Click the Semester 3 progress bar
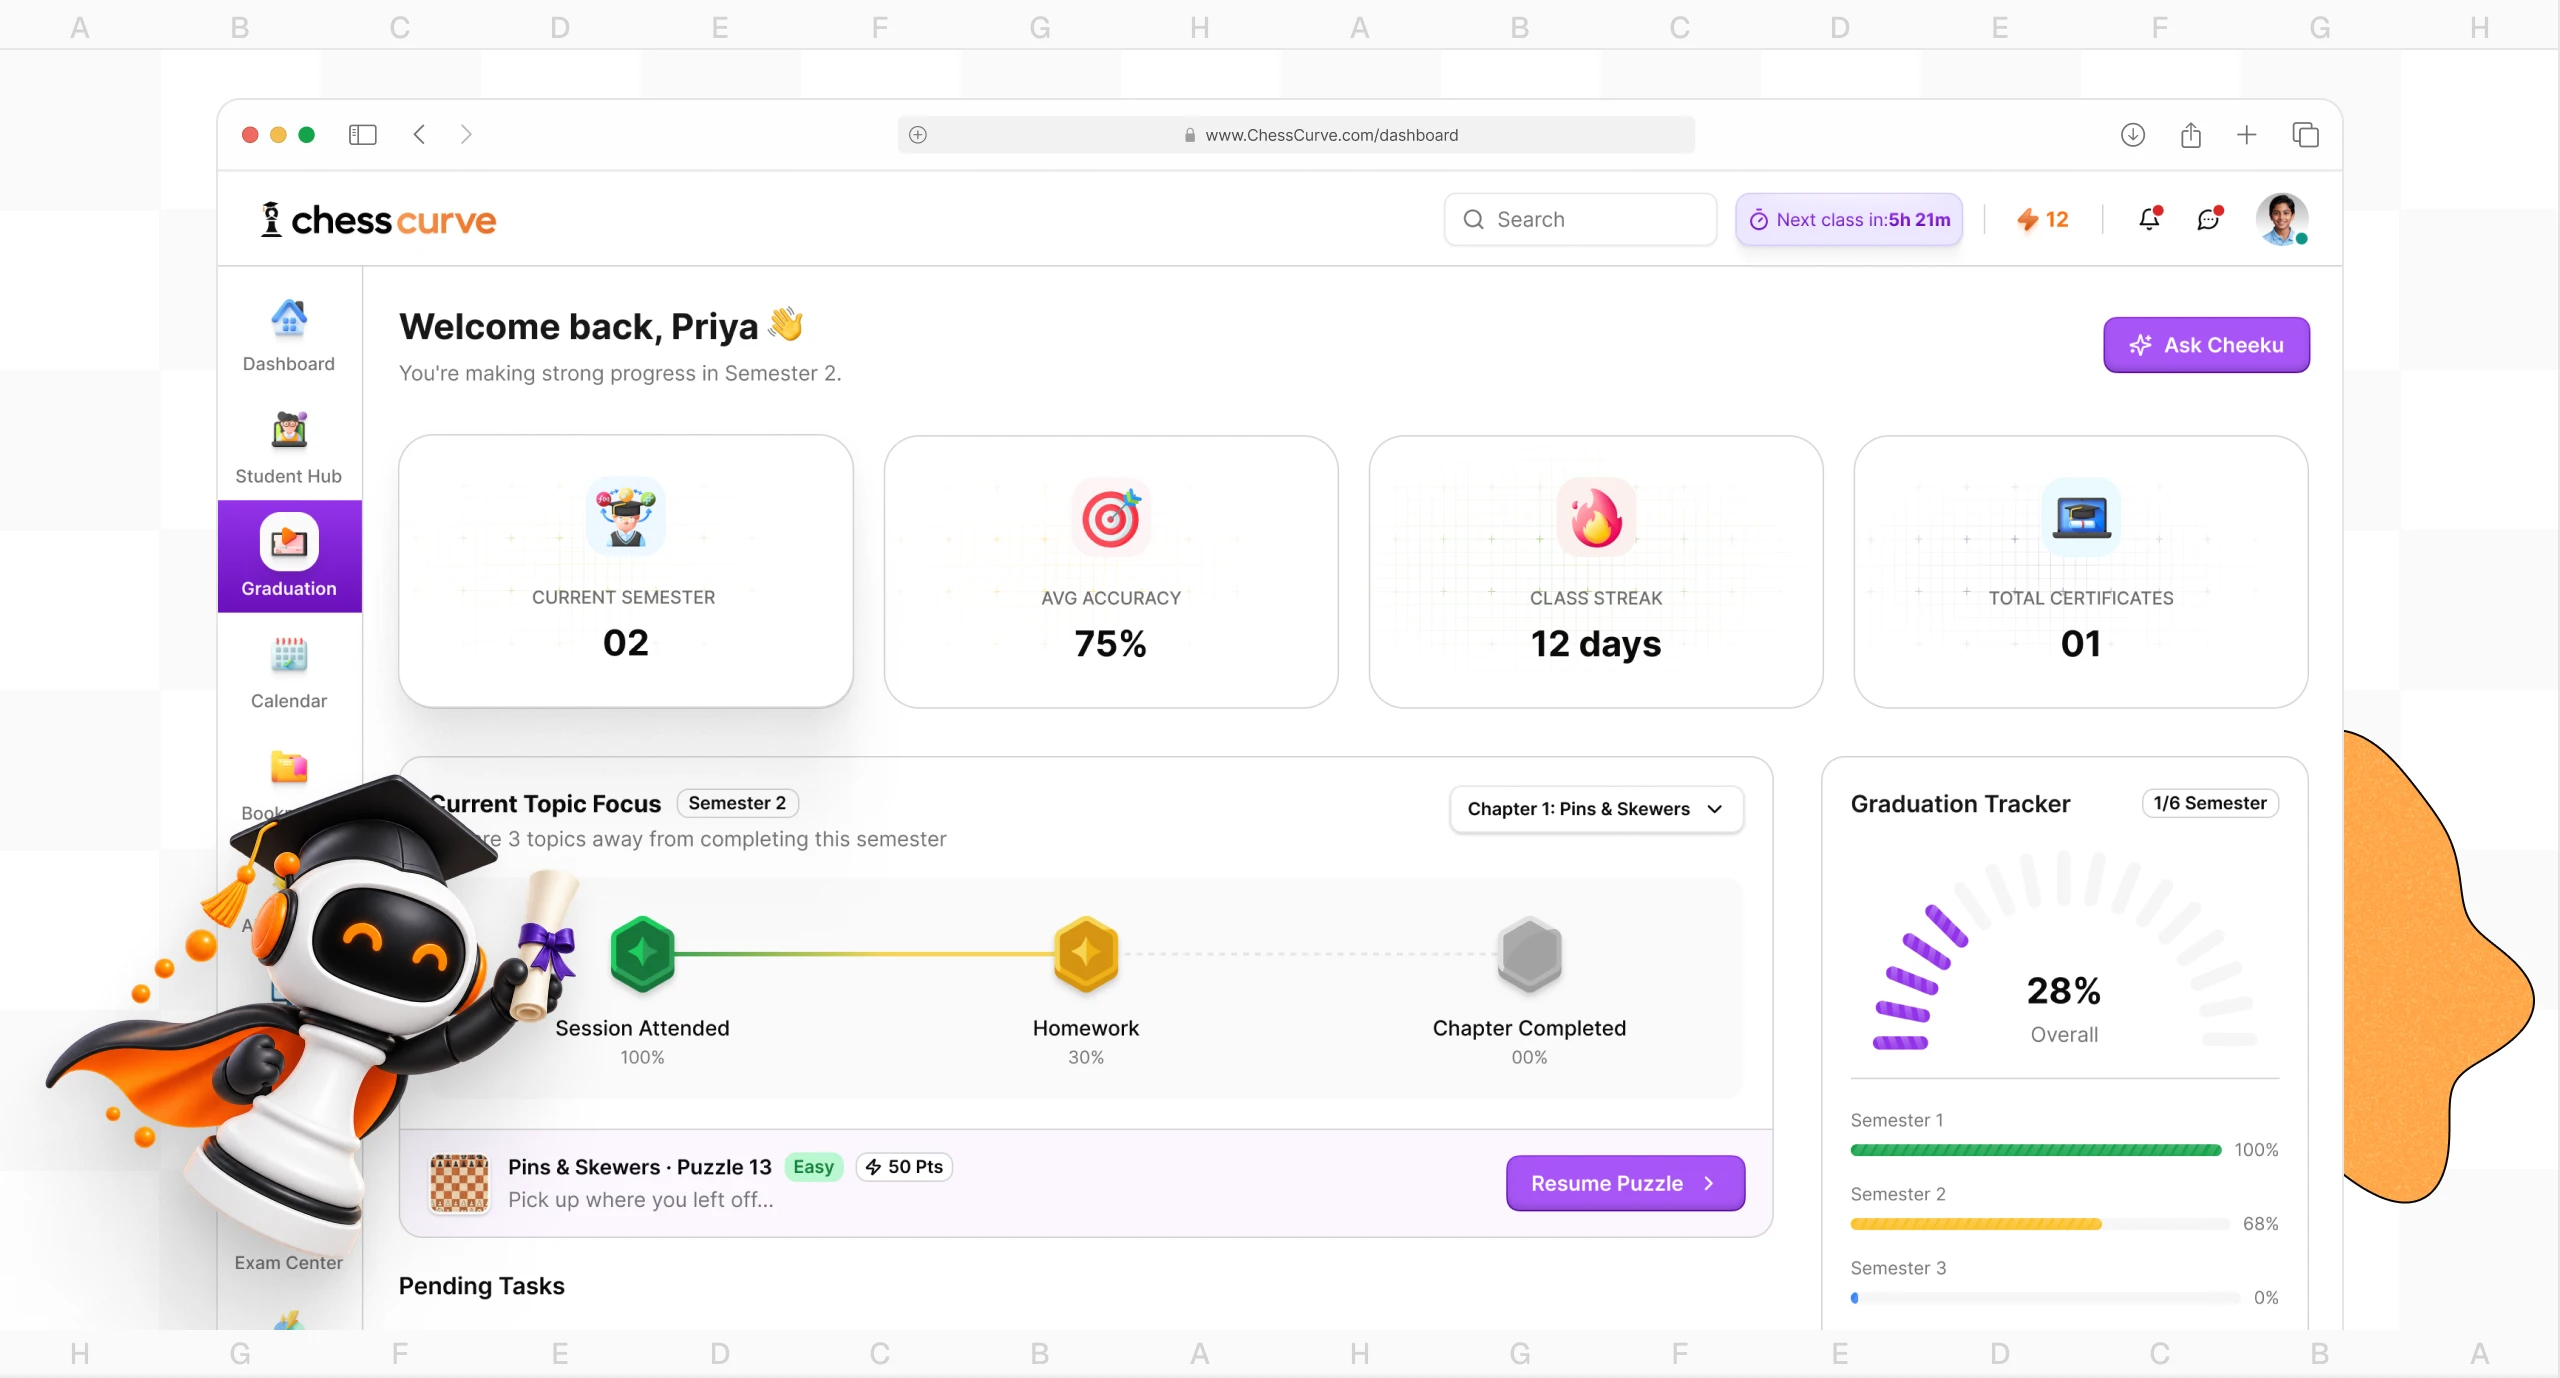Viewport: 2560px width, 1378px height. 2046,1298
